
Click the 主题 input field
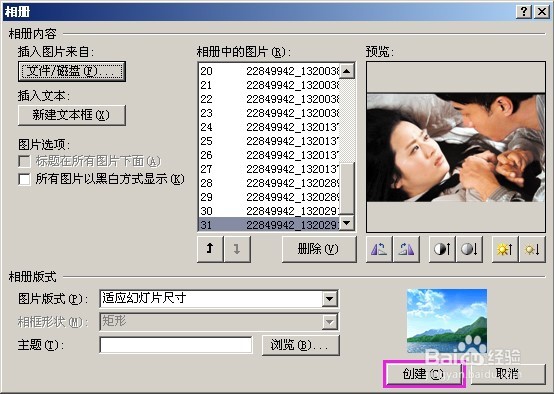(176, 345)
